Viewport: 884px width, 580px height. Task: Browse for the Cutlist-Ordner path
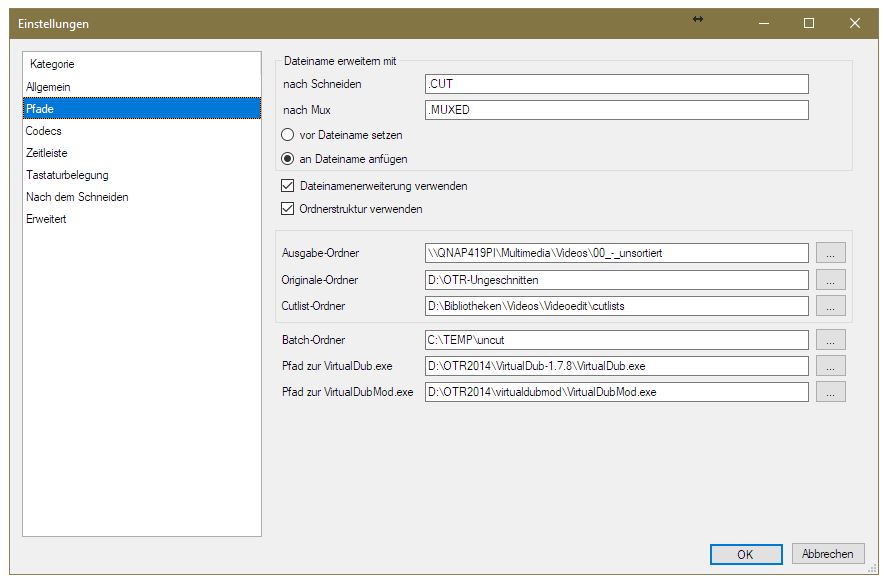(830, 306)
